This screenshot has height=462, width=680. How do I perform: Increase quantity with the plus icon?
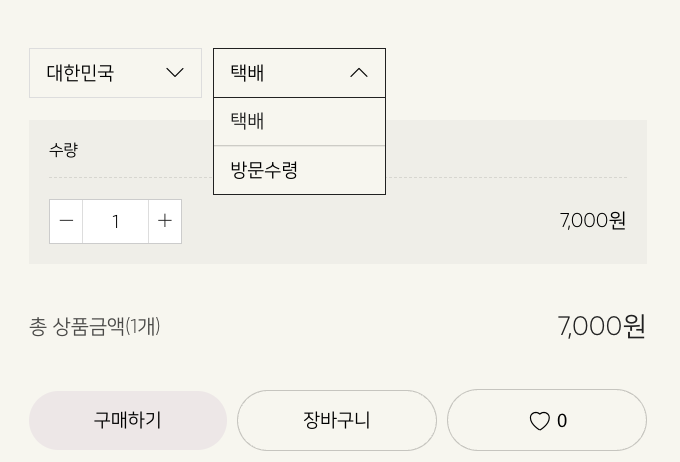click(x=165, y=221)
